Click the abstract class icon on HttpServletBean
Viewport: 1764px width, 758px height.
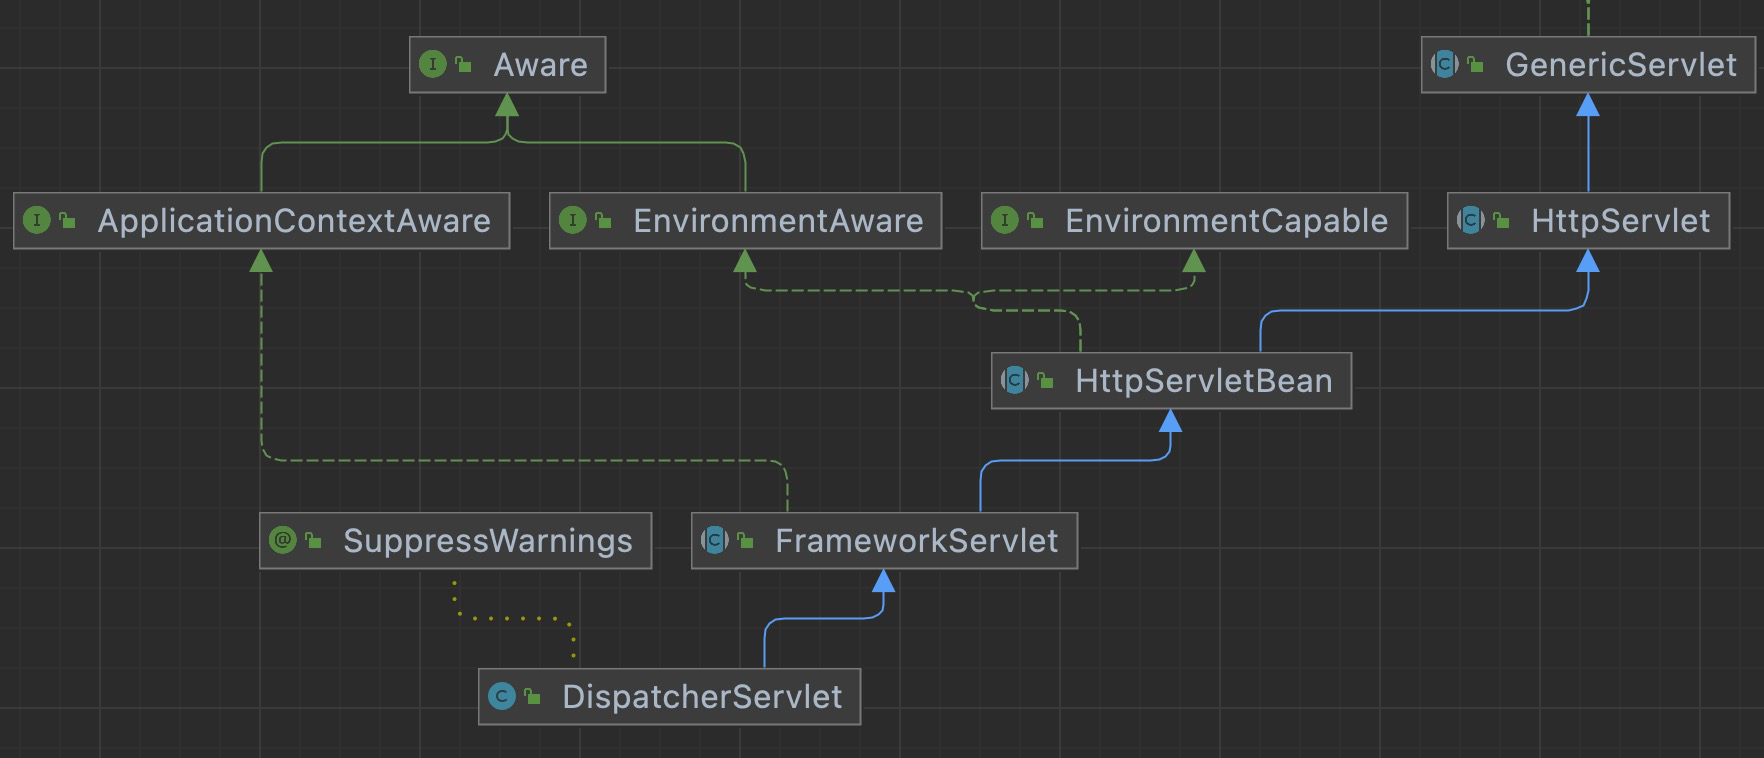1014,381
